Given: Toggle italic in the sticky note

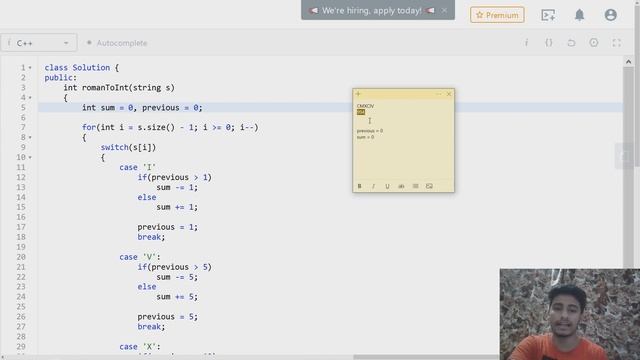Looking at the screenshot, I should [373, 186].
